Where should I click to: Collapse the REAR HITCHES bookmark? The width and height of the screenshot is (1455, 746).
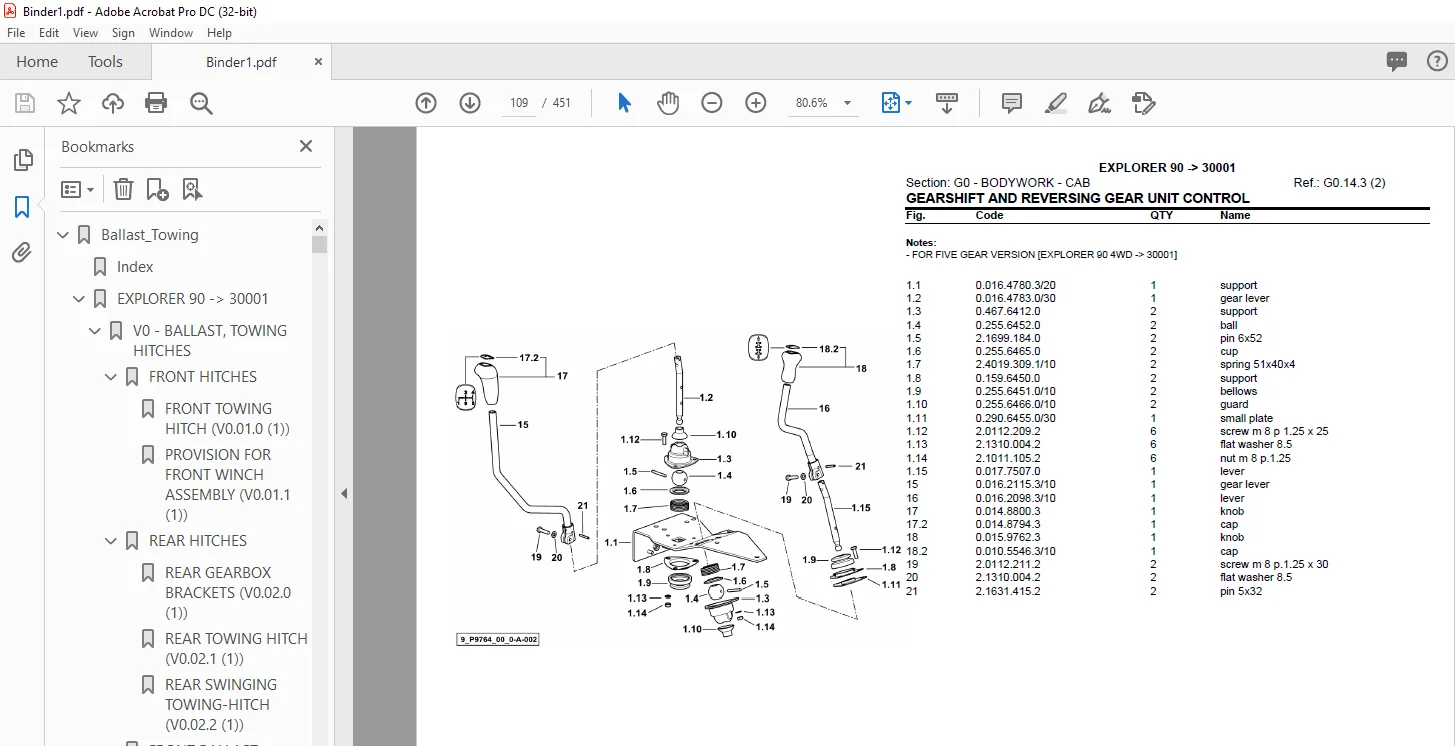pos(112,541)
